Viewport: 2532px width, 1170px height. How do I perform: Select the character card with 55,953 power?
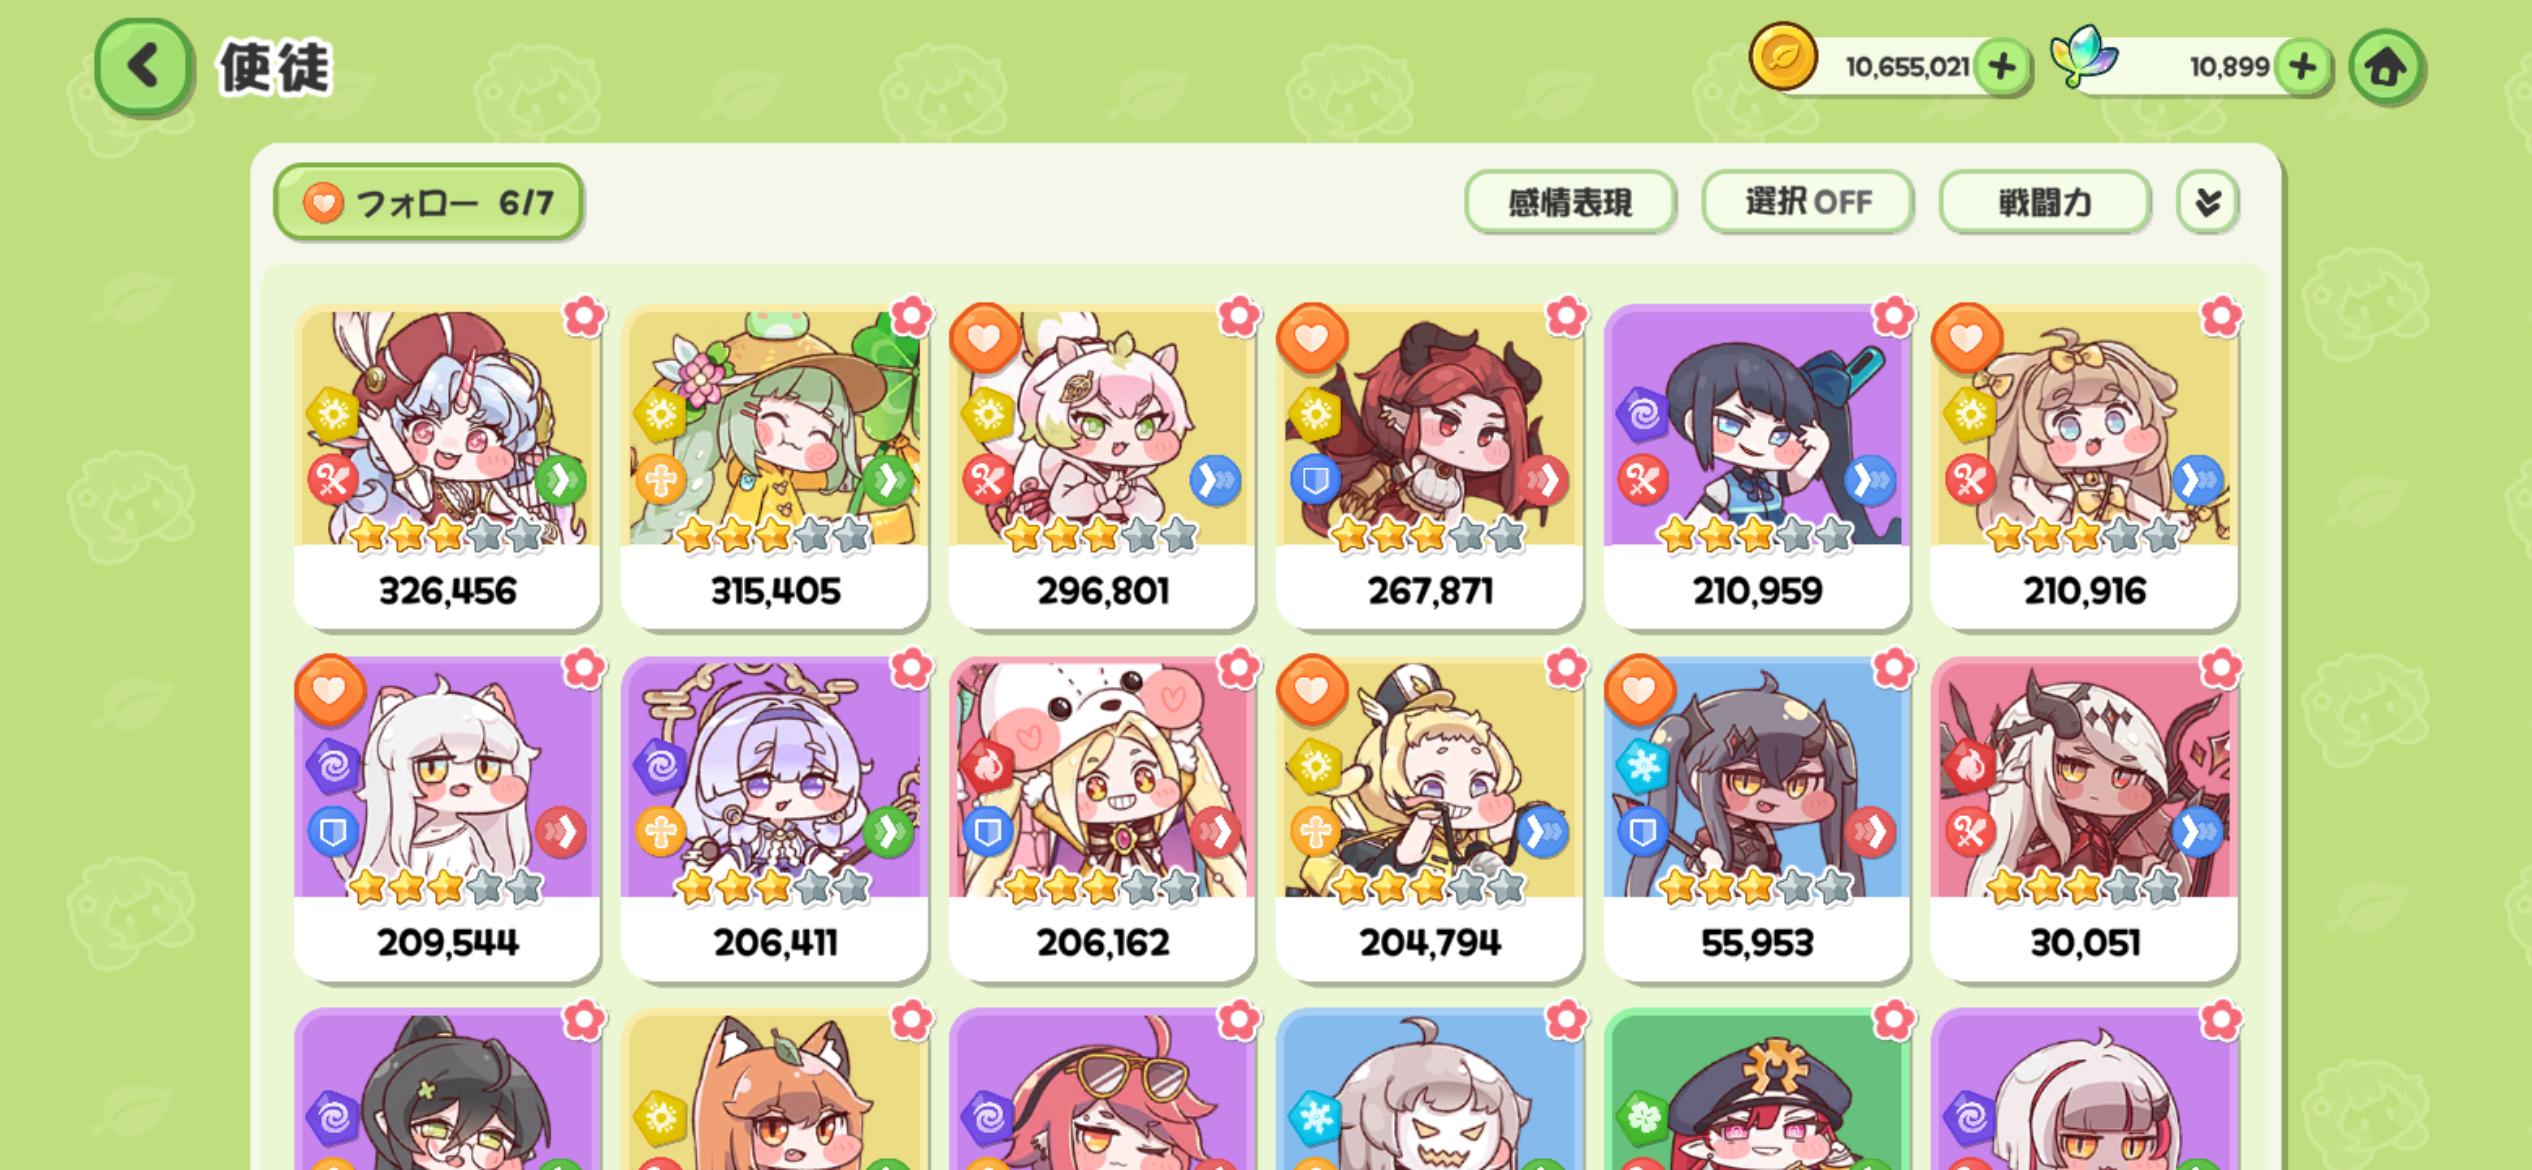click(1757, 819)
